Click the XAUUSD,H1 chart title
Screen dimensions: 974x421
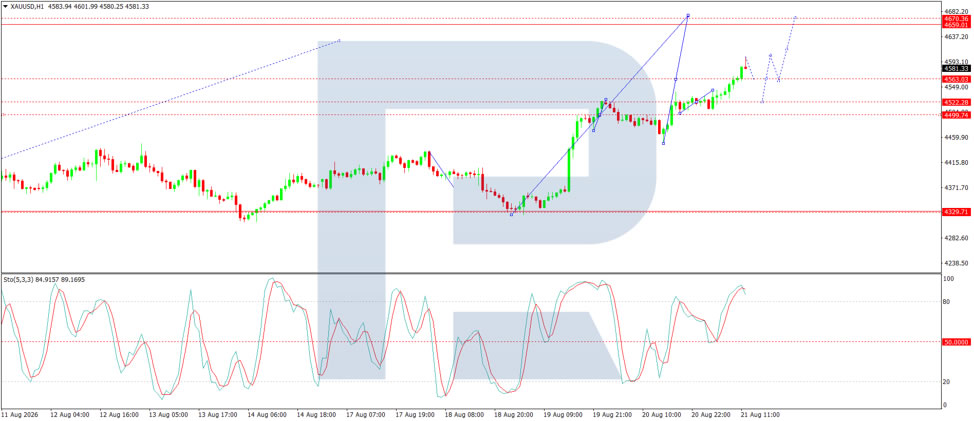point(26,5)
